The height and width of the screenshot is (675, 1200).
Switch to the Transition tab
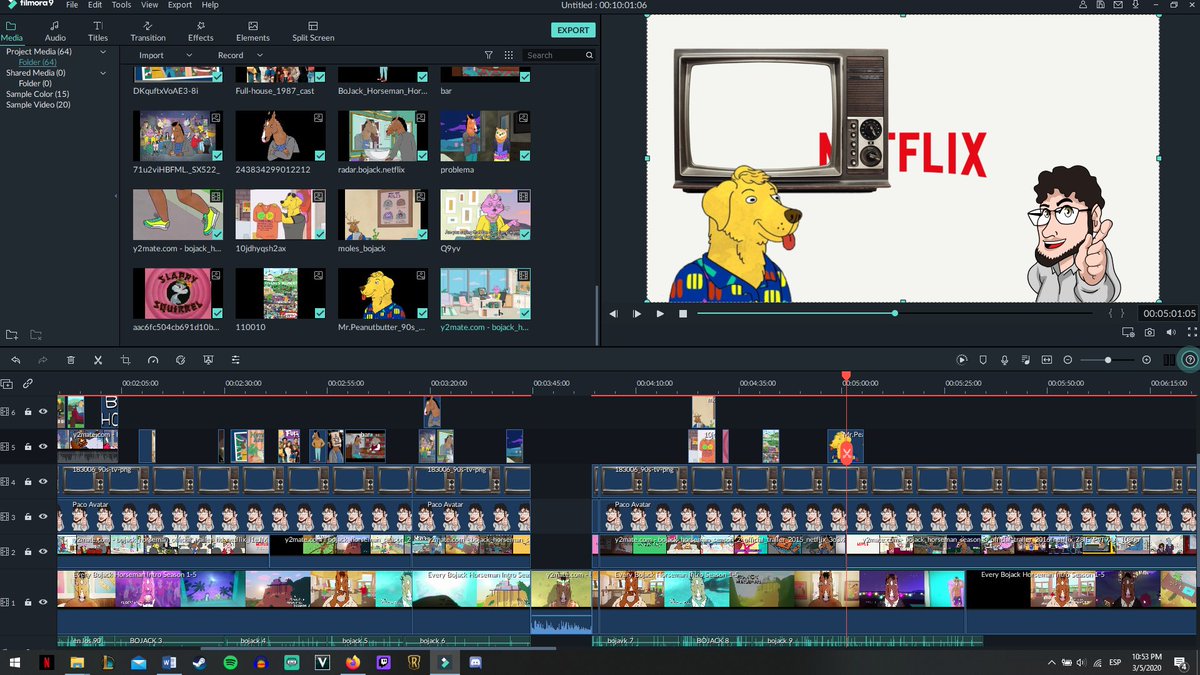coord(148,31)
